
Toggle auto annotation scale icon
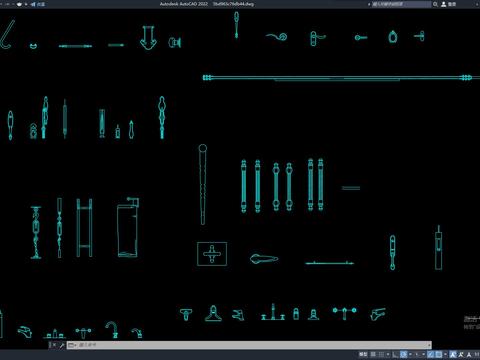click(x=461, y=354)
